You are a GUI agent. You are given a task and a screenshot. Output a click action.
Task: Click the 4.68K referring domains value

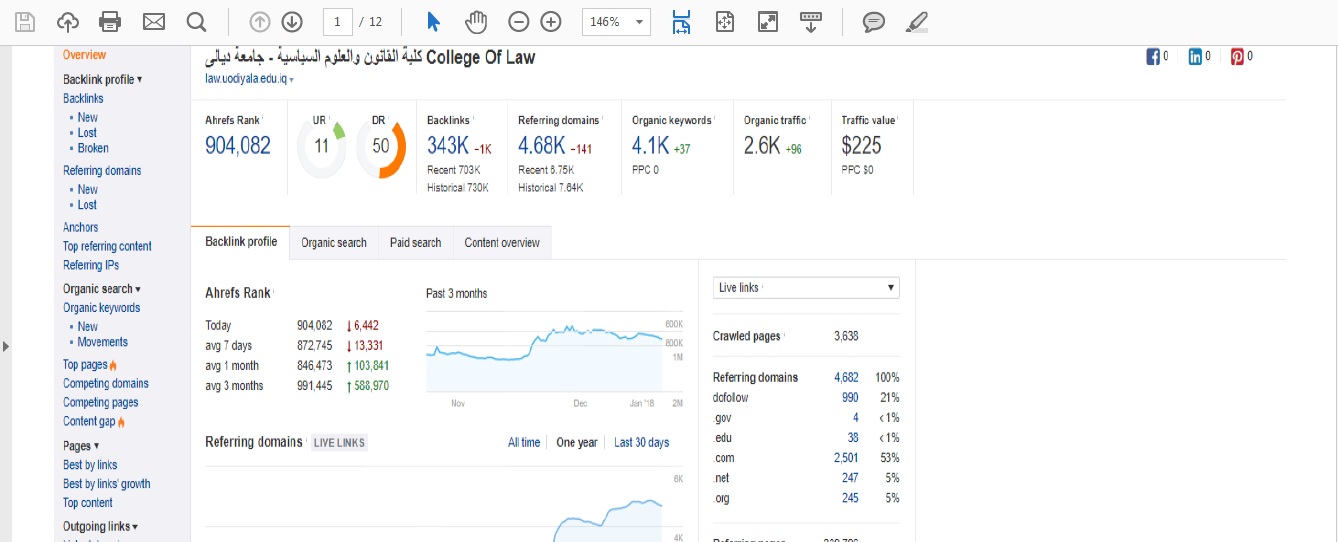(x=541, y=146)
